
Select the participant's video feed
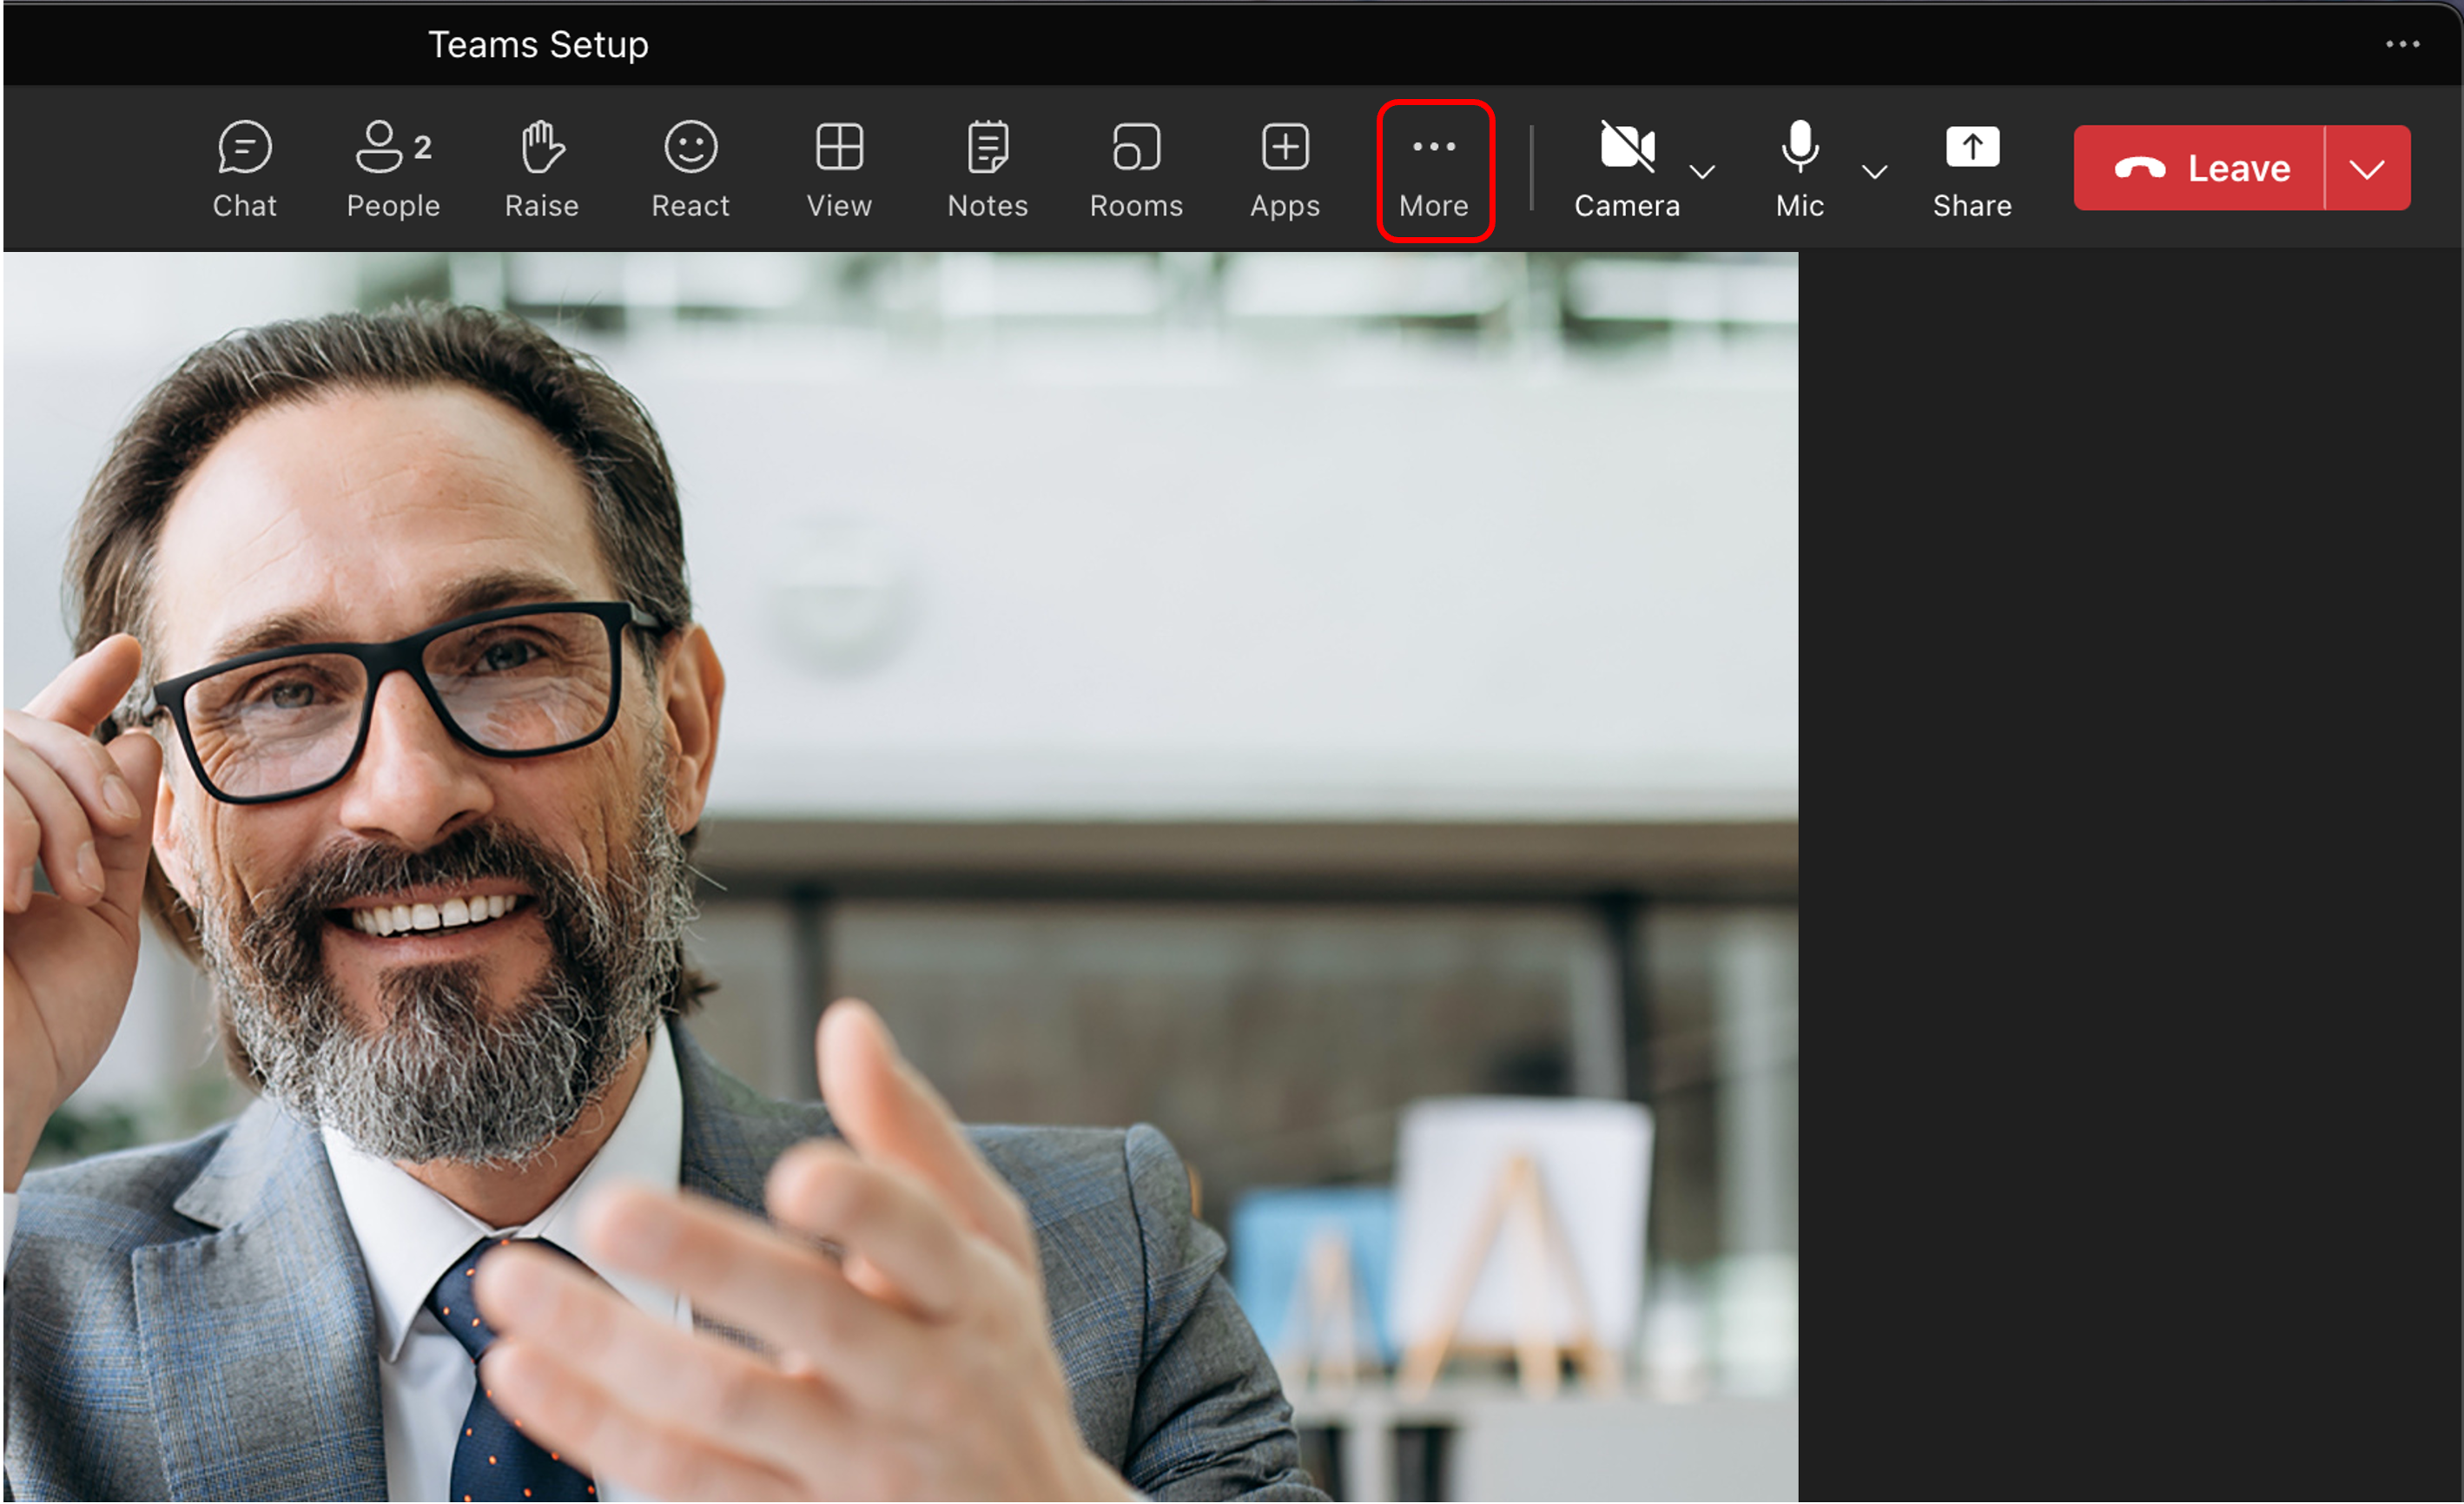(900, 875)
